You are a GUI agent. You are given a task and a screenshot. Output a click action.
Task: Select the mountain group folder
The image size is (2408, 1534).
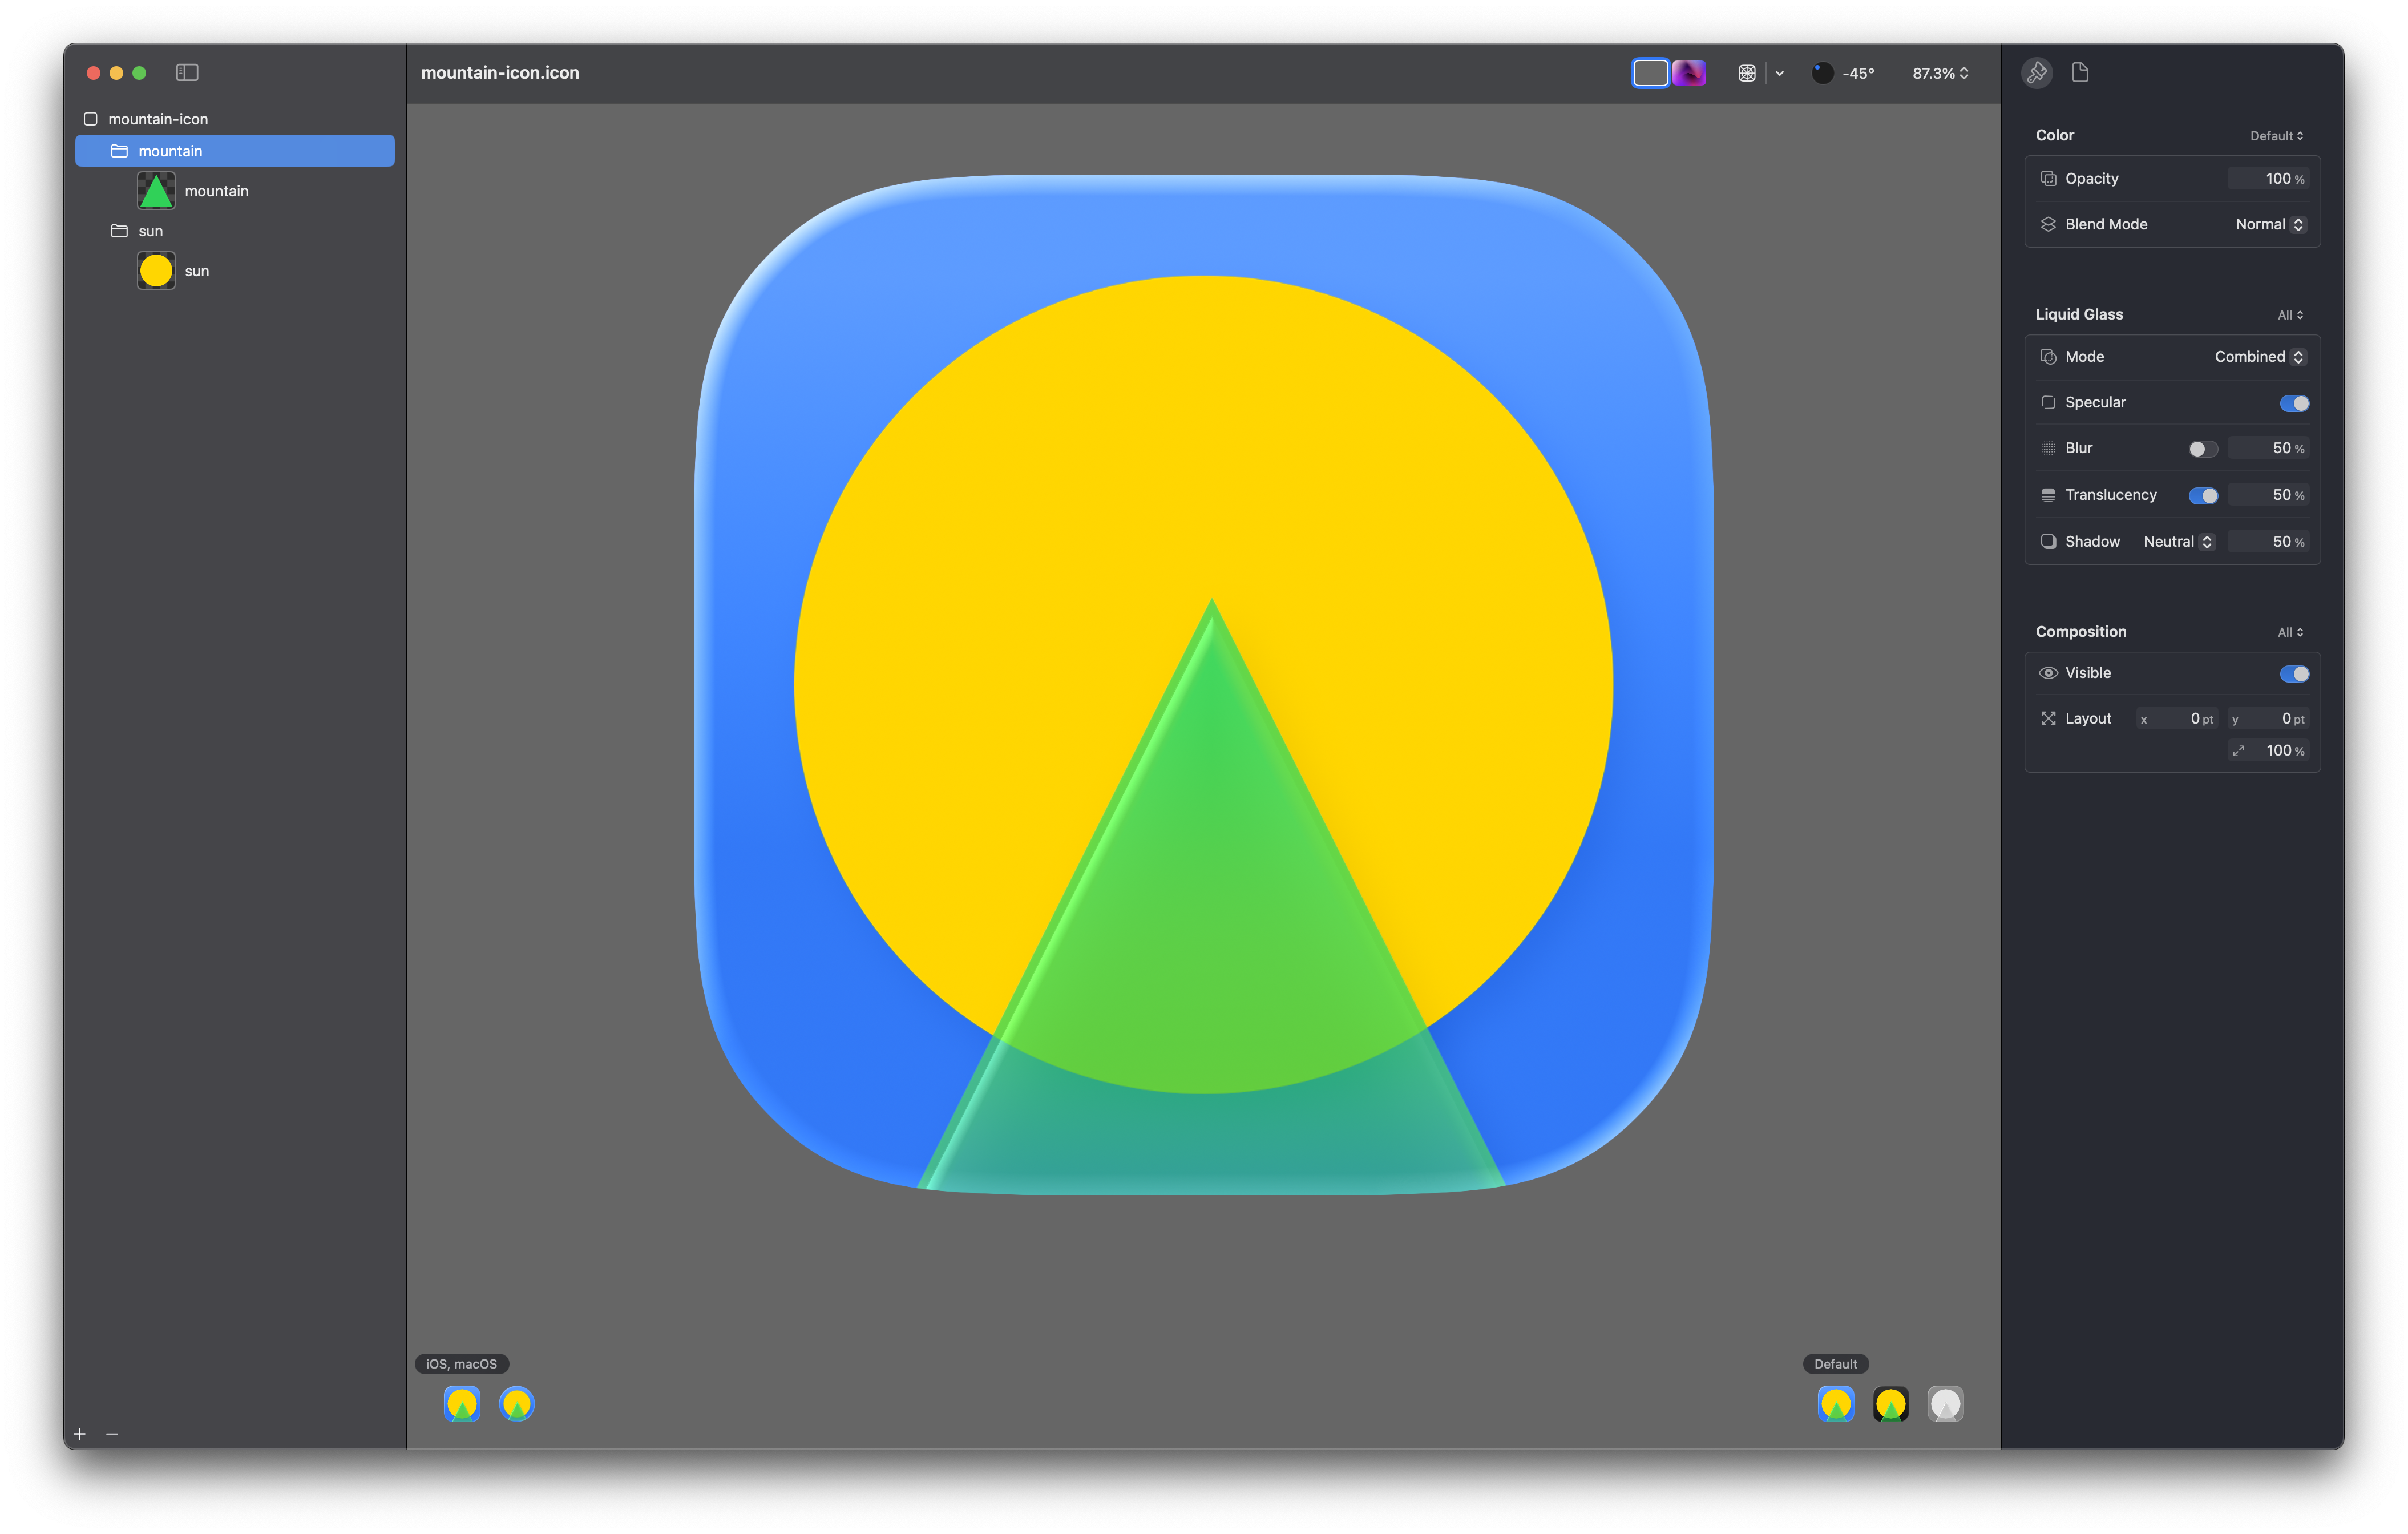pos(235,151)
